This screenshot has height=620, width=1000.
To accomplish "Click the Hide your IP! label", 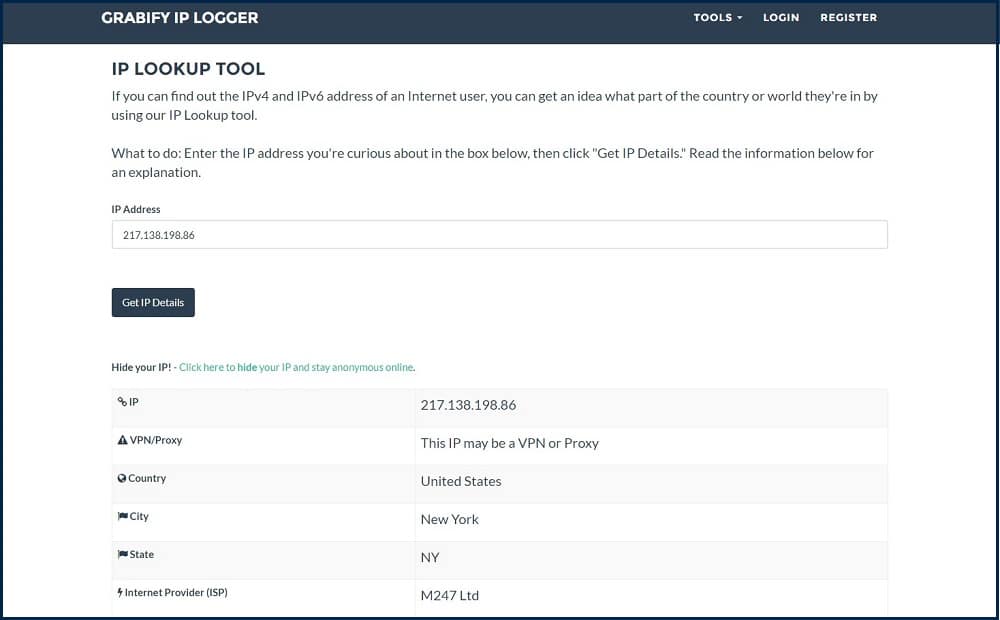I will pos(140,367).
